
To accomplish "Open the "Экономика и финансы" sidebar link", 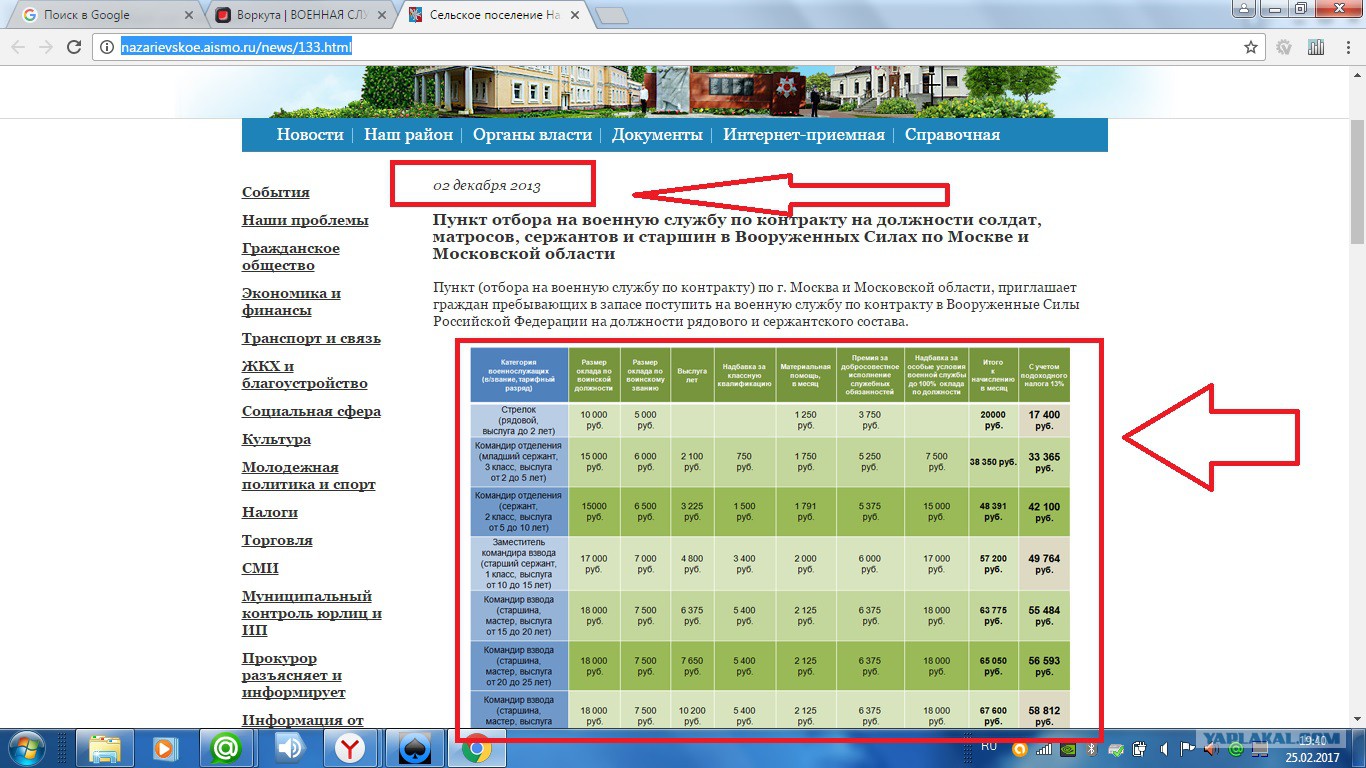I will [x=292, y=302].
